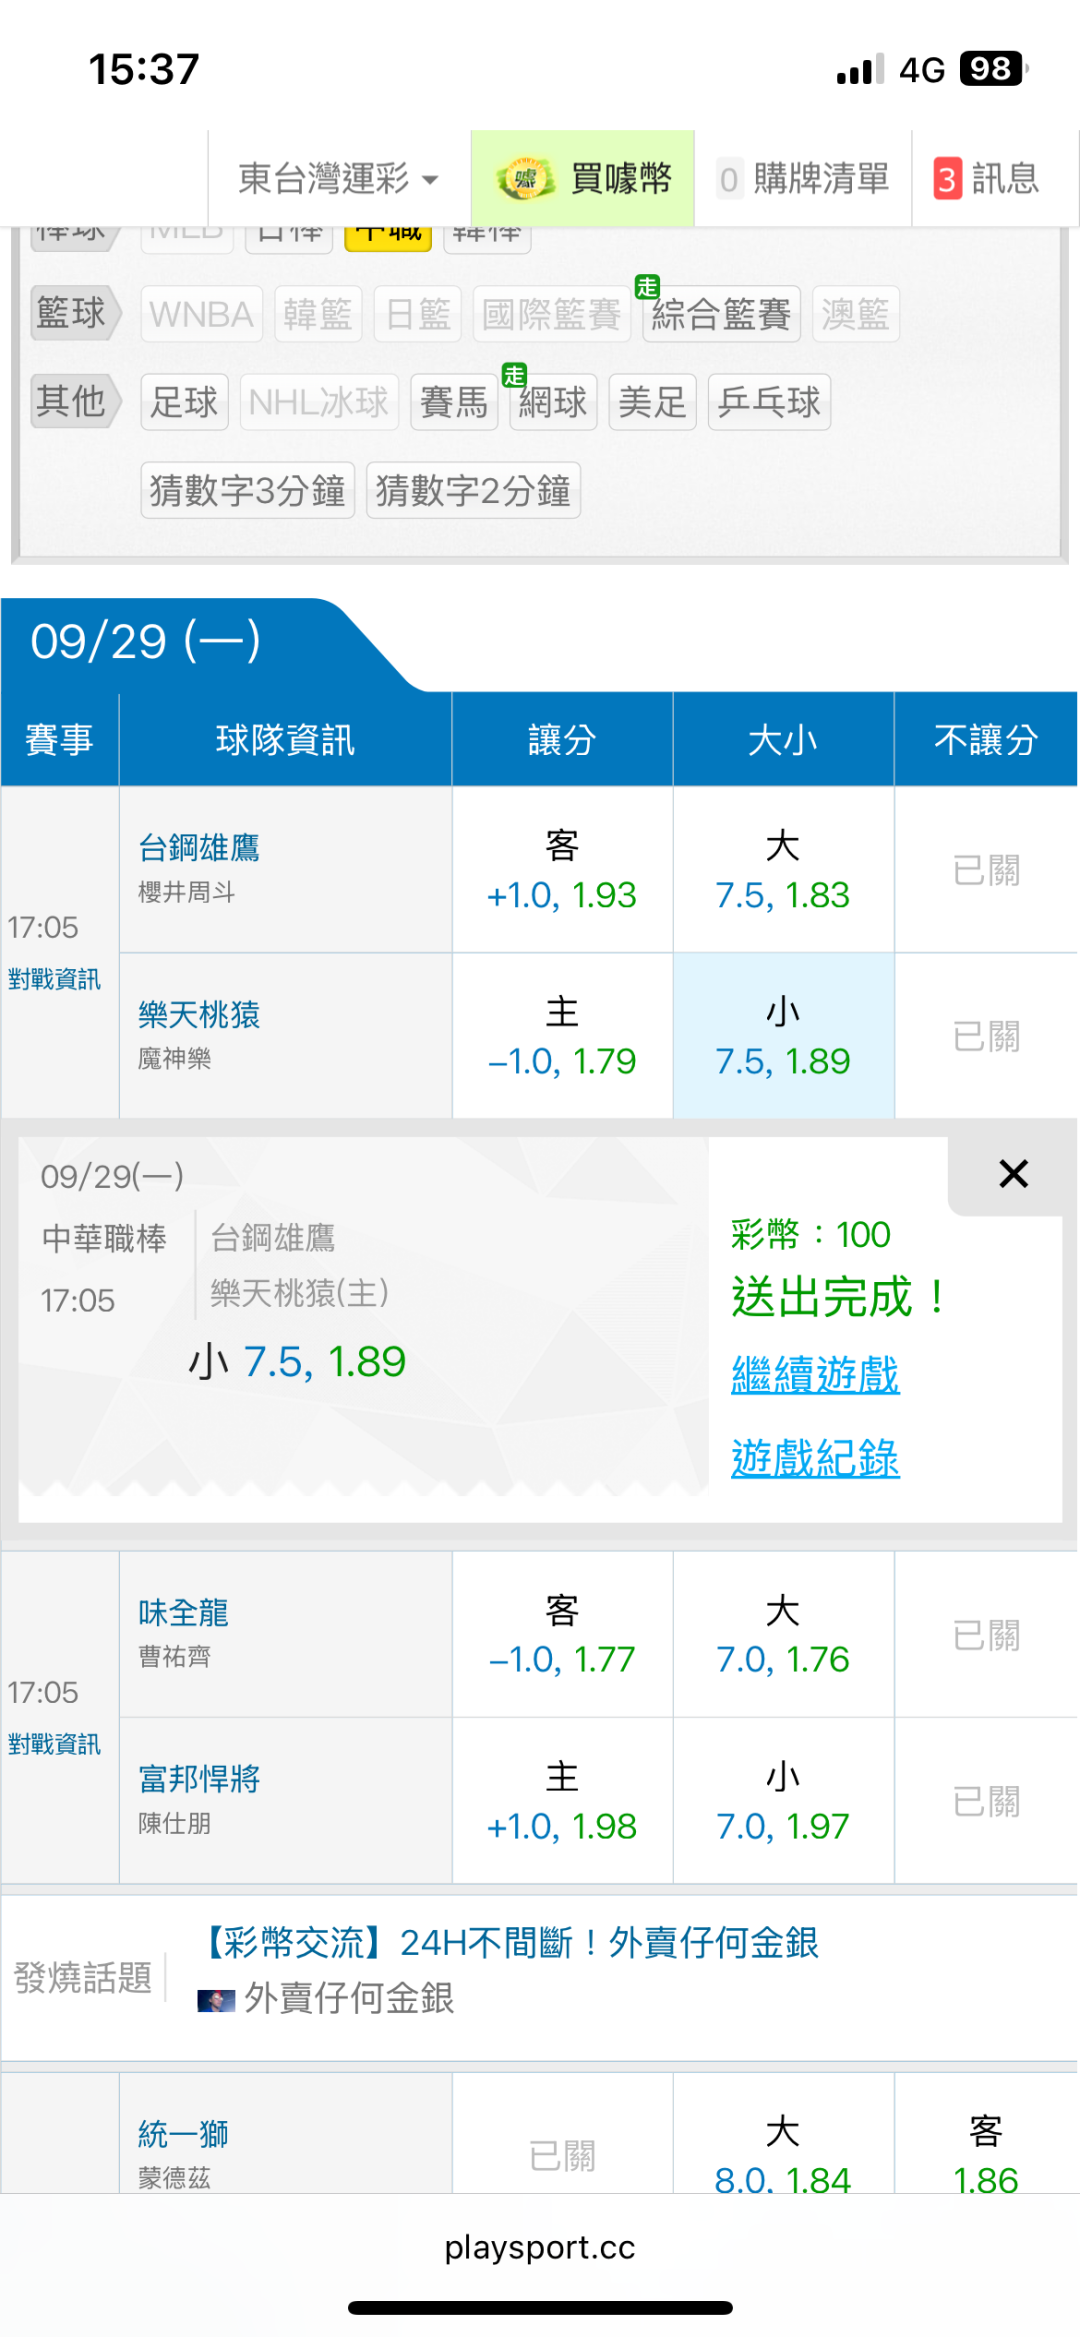This screenshot has width=1080, height=2337.
Task: Select the 猜數字3分鐘 game tab
Action: (x=247, y=490)
